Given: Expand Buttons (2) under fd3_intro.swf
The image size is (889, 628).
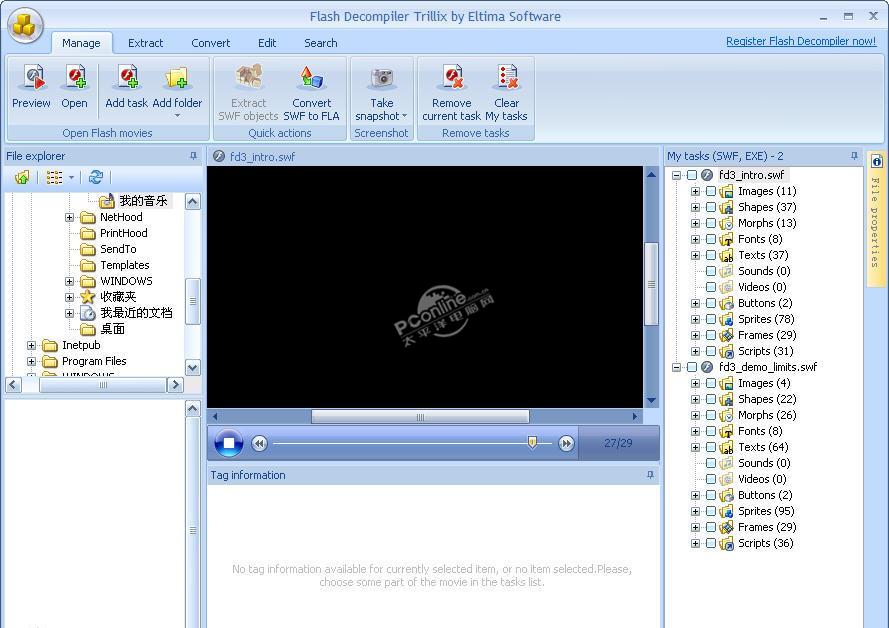Looking at the screenshot, I should point(695,303).
